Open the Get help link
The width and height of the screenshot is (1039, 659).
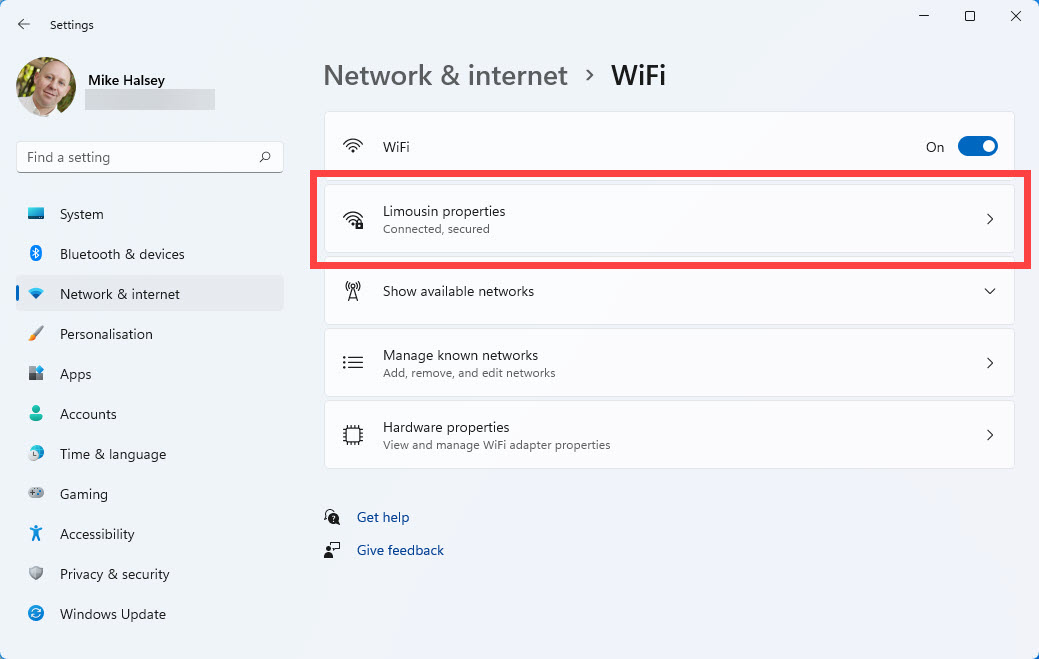[383, 517]
